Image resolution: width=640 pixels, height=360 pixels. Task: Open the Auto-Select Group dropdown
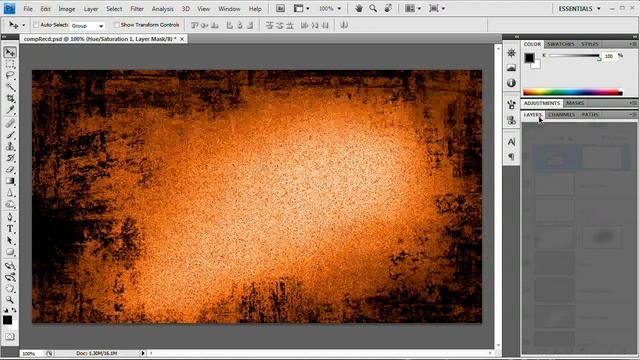87,26
